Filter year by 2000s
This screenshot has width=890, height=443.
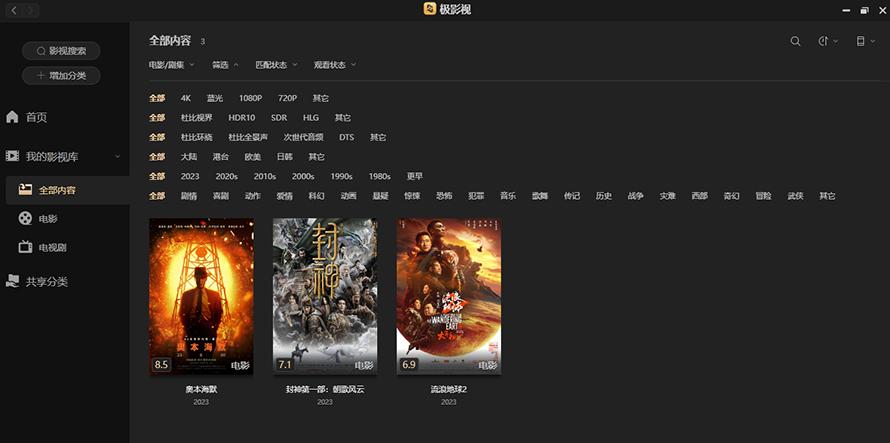[x=303, y=176]
